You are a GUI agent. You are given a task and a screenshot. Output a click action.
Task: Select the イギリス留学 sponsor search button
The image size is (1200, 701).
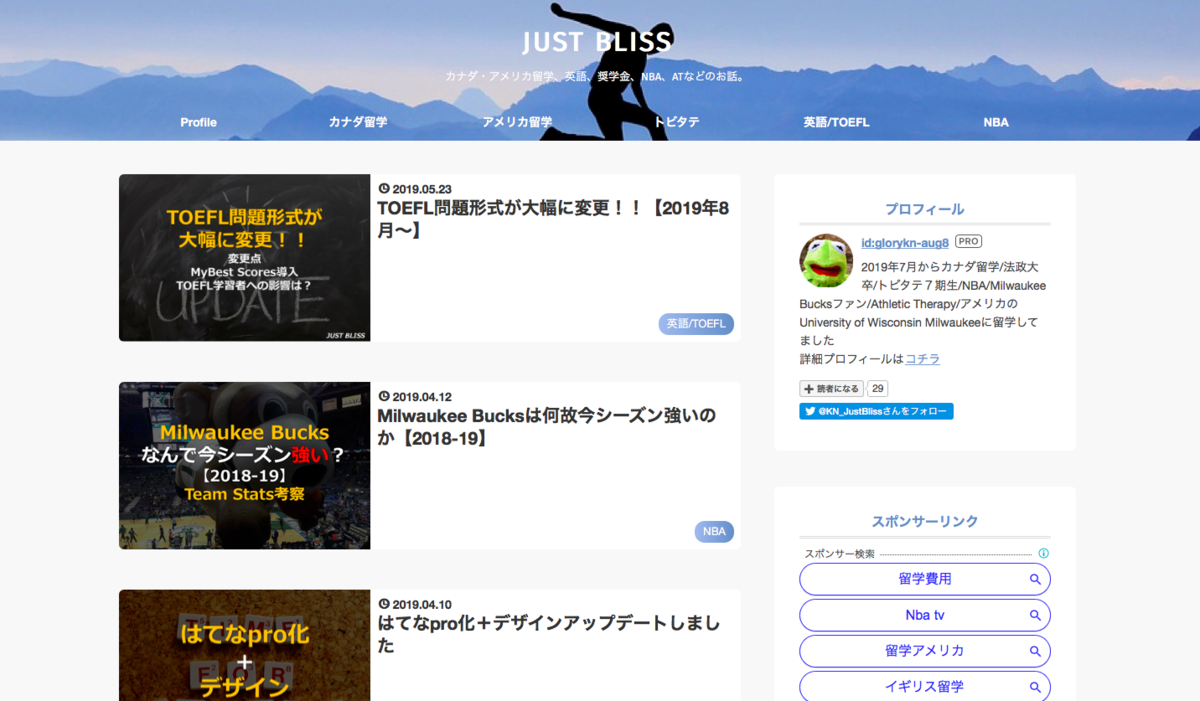[925, 687]
